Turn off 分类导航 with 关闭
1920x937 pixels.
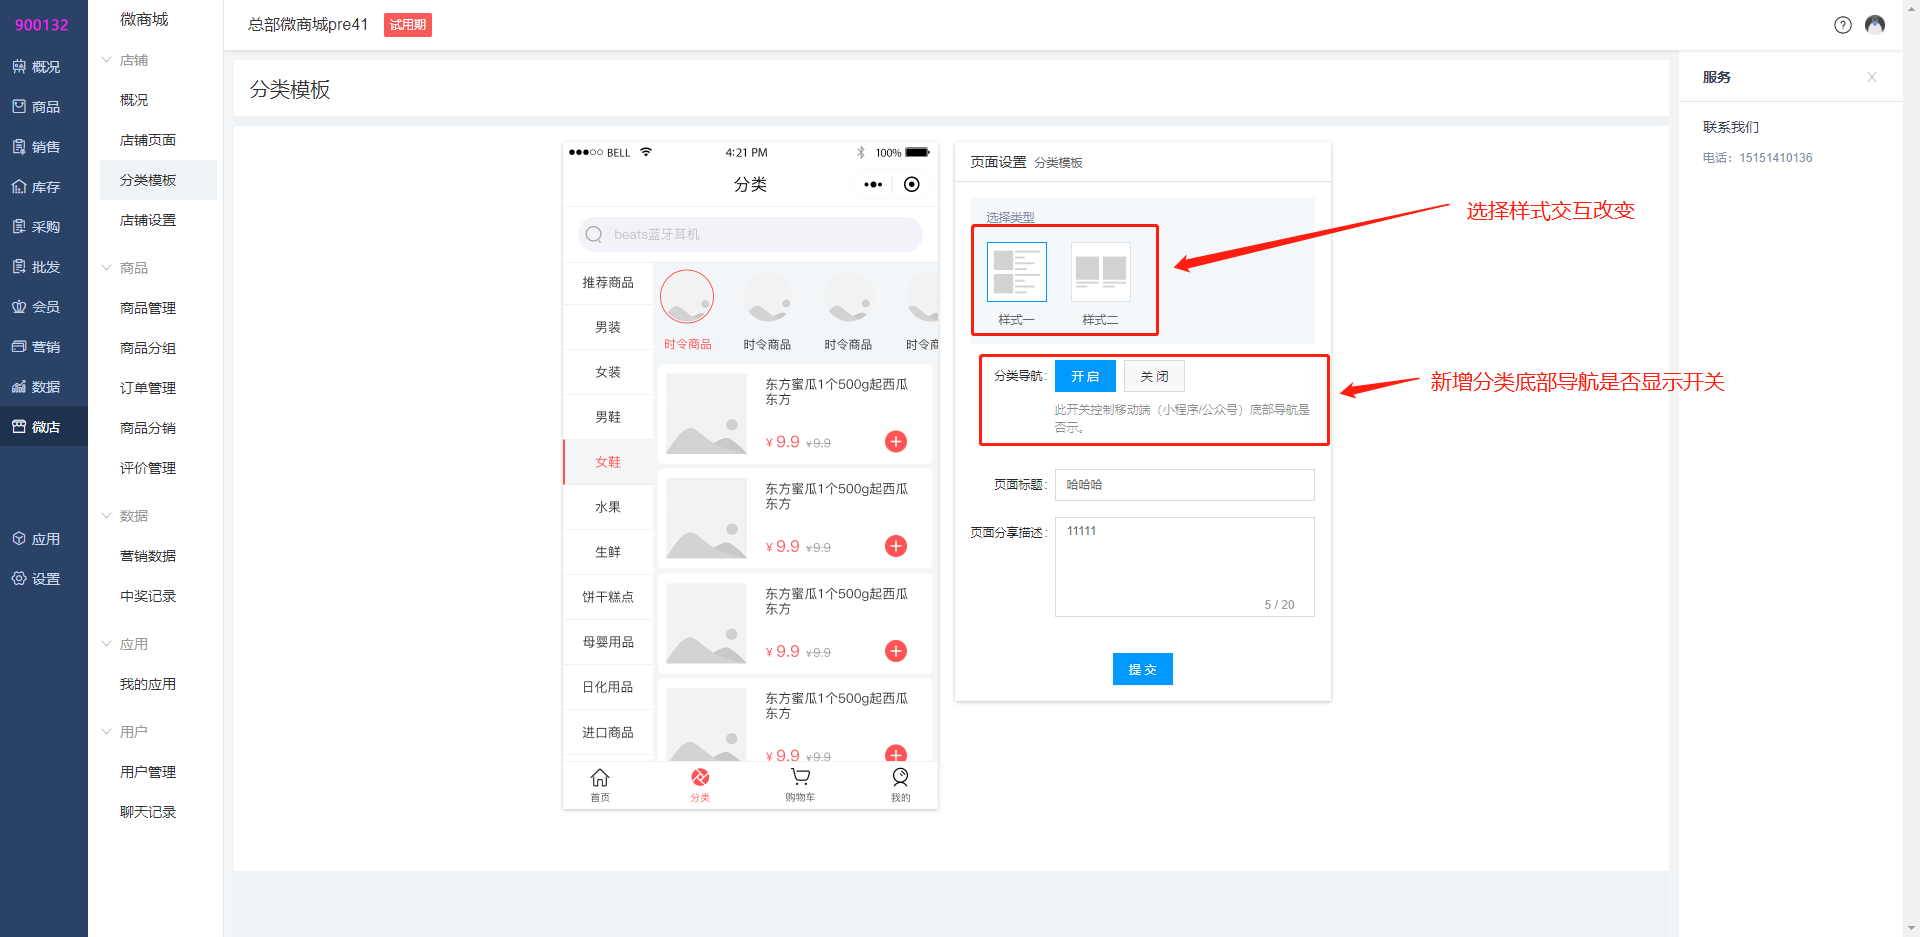click(1154, 376)
